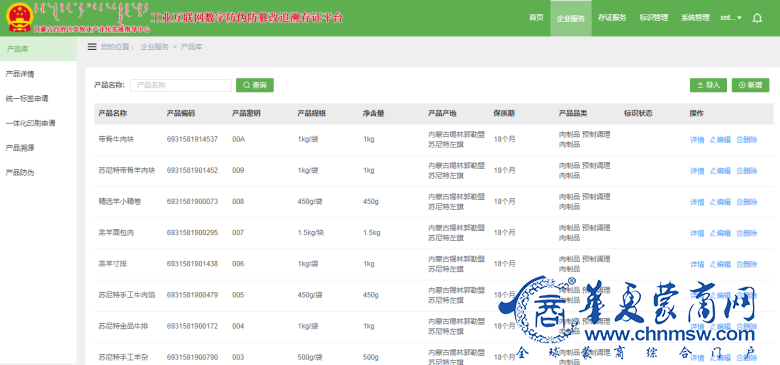Image resolution: width=780 pixels, height=365 pixels.
Task: Focus the 产品名称 search input field
Action: (x=181, y=85)
